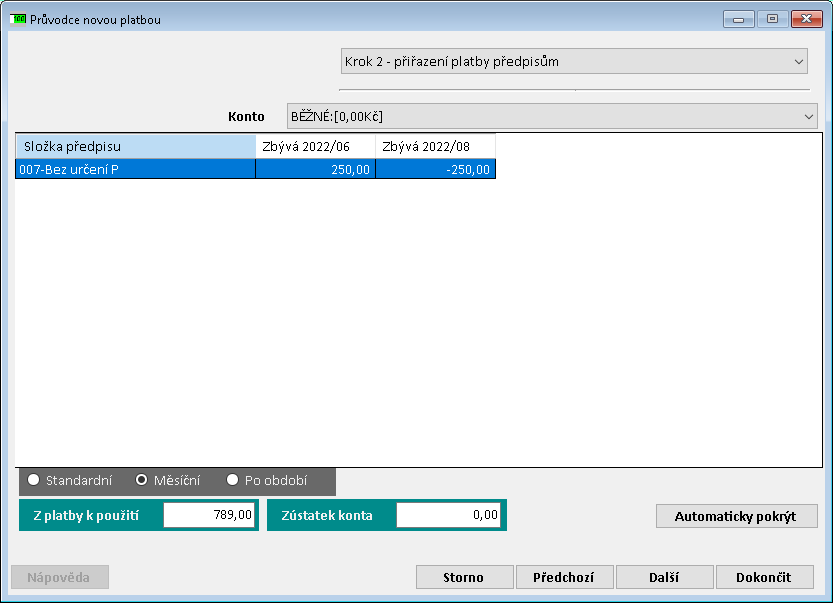Select the Měsíční radio option
The height and width of the screenshot is (603, 833).
point(142,480)
